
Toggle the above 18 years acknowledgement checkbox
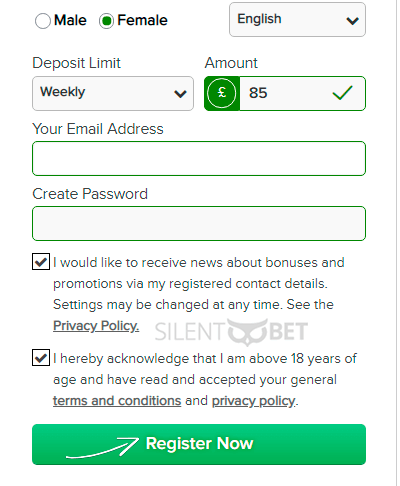(x=41, y=357)
